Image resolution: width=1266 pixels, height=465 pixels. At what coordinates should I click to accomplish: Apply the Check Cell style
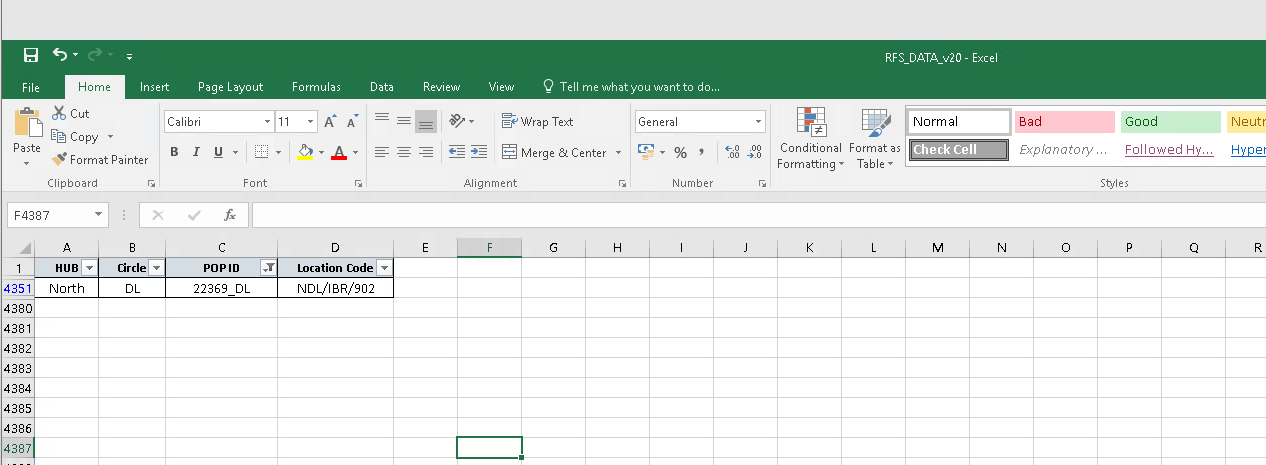point(959,150)
